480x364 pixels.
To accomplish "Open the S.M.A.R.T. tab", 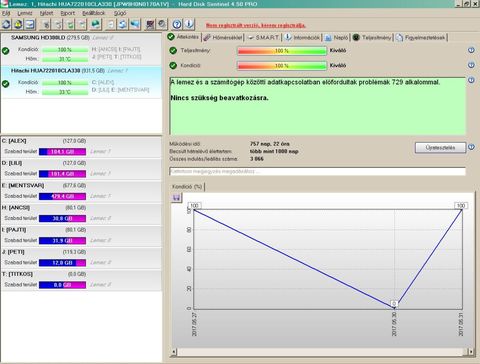I will (x=263, y=37).
